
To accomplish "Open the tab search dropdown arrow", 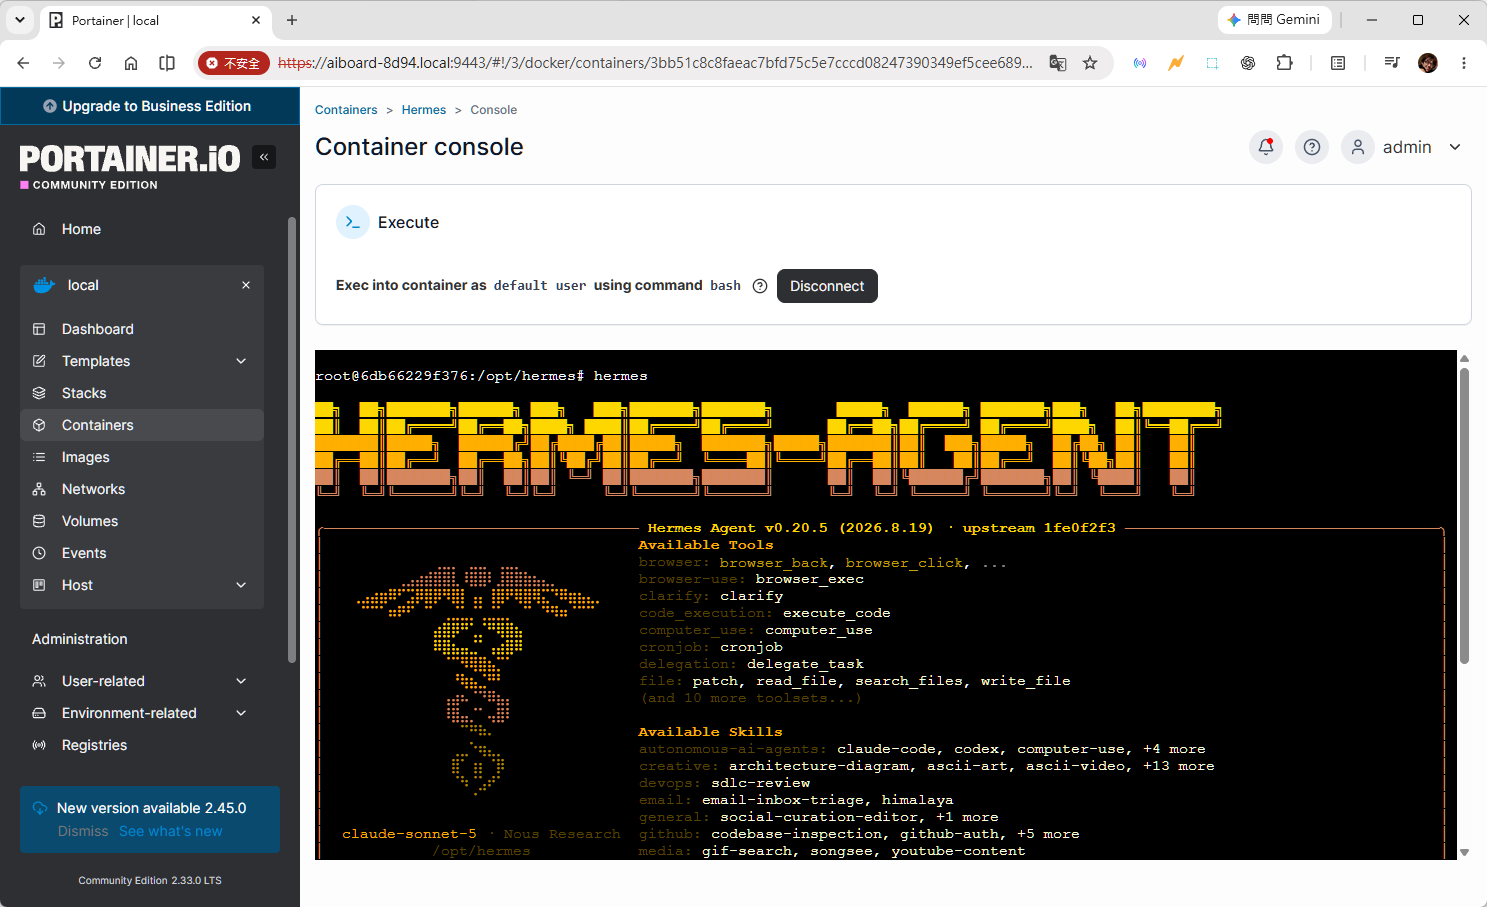I will point(20,20).
